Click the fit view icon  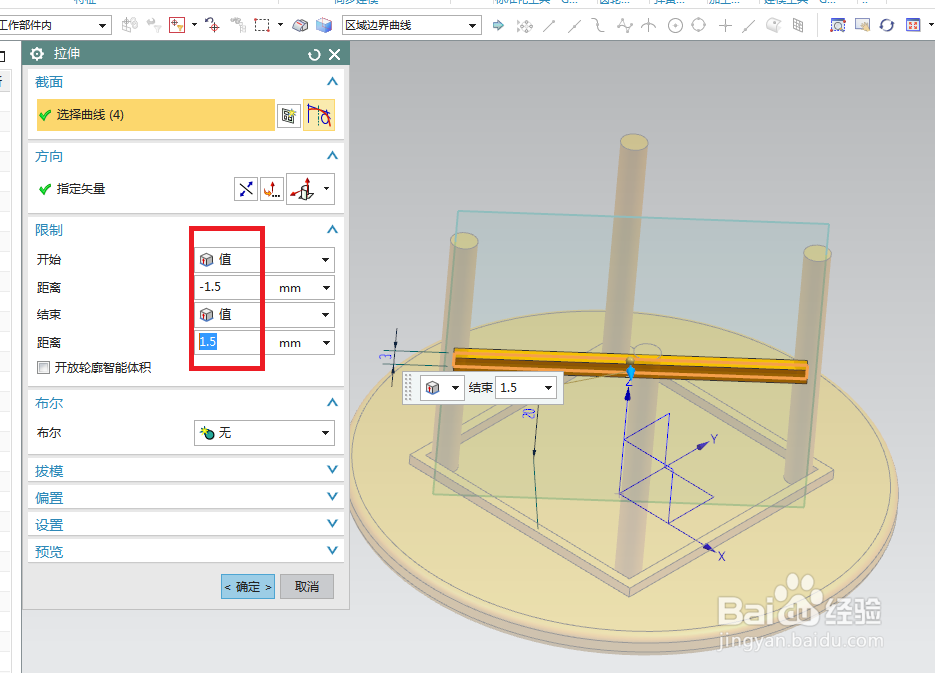click(912, 26)
